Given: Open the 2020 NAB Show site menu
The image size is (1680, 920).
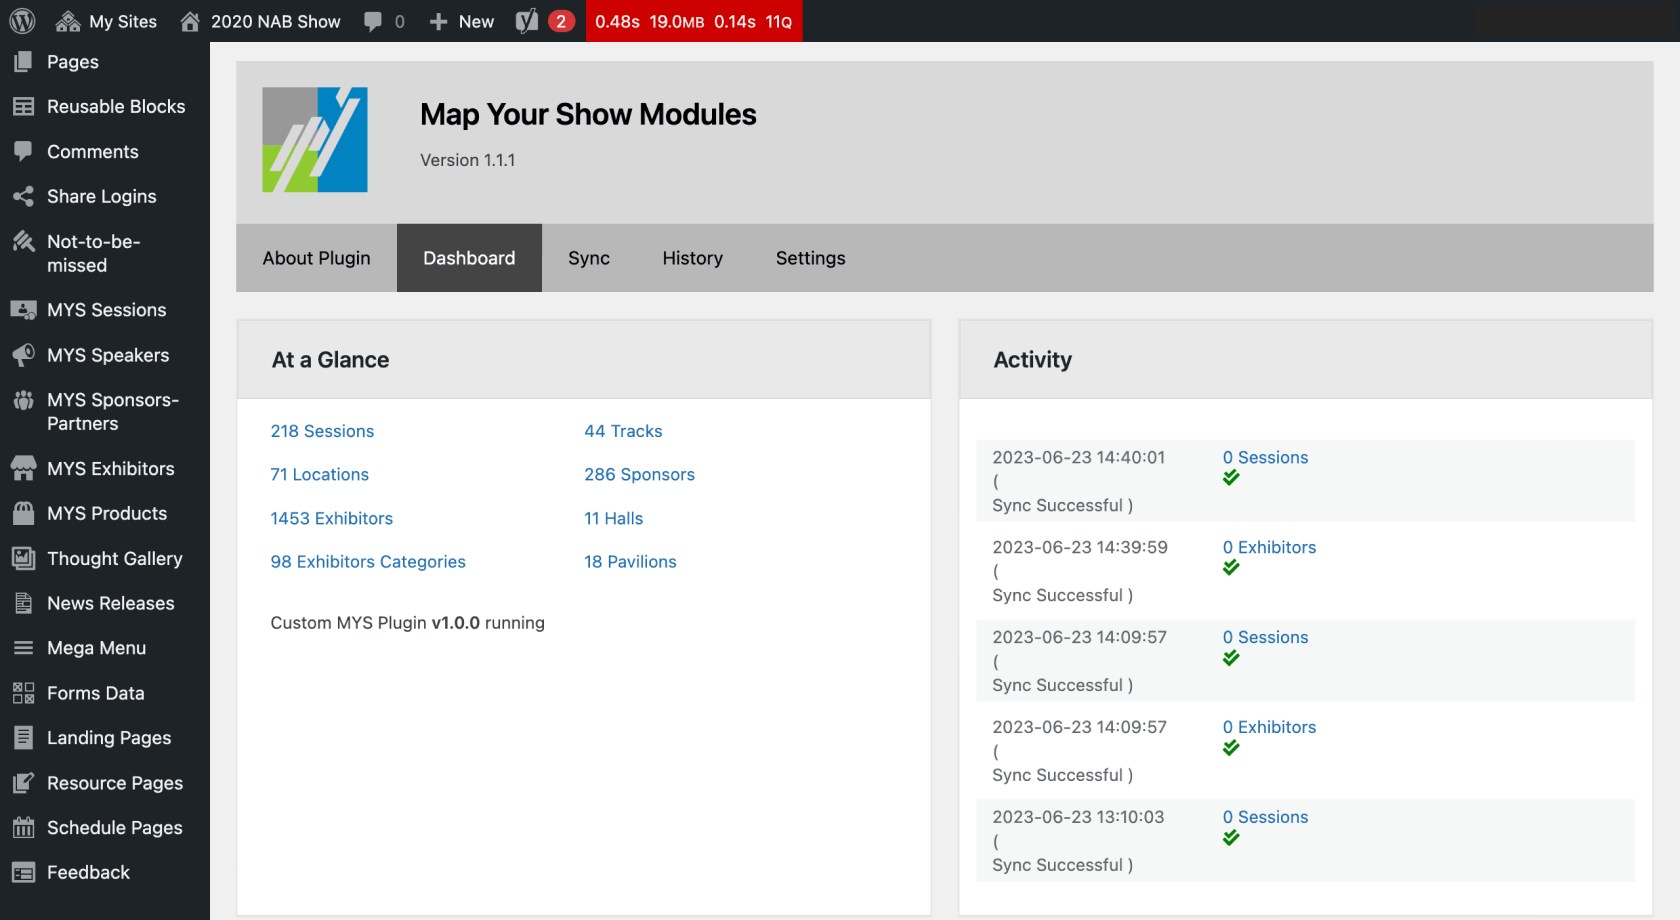Looking at the screenshot, I should [x=260, y=21].
